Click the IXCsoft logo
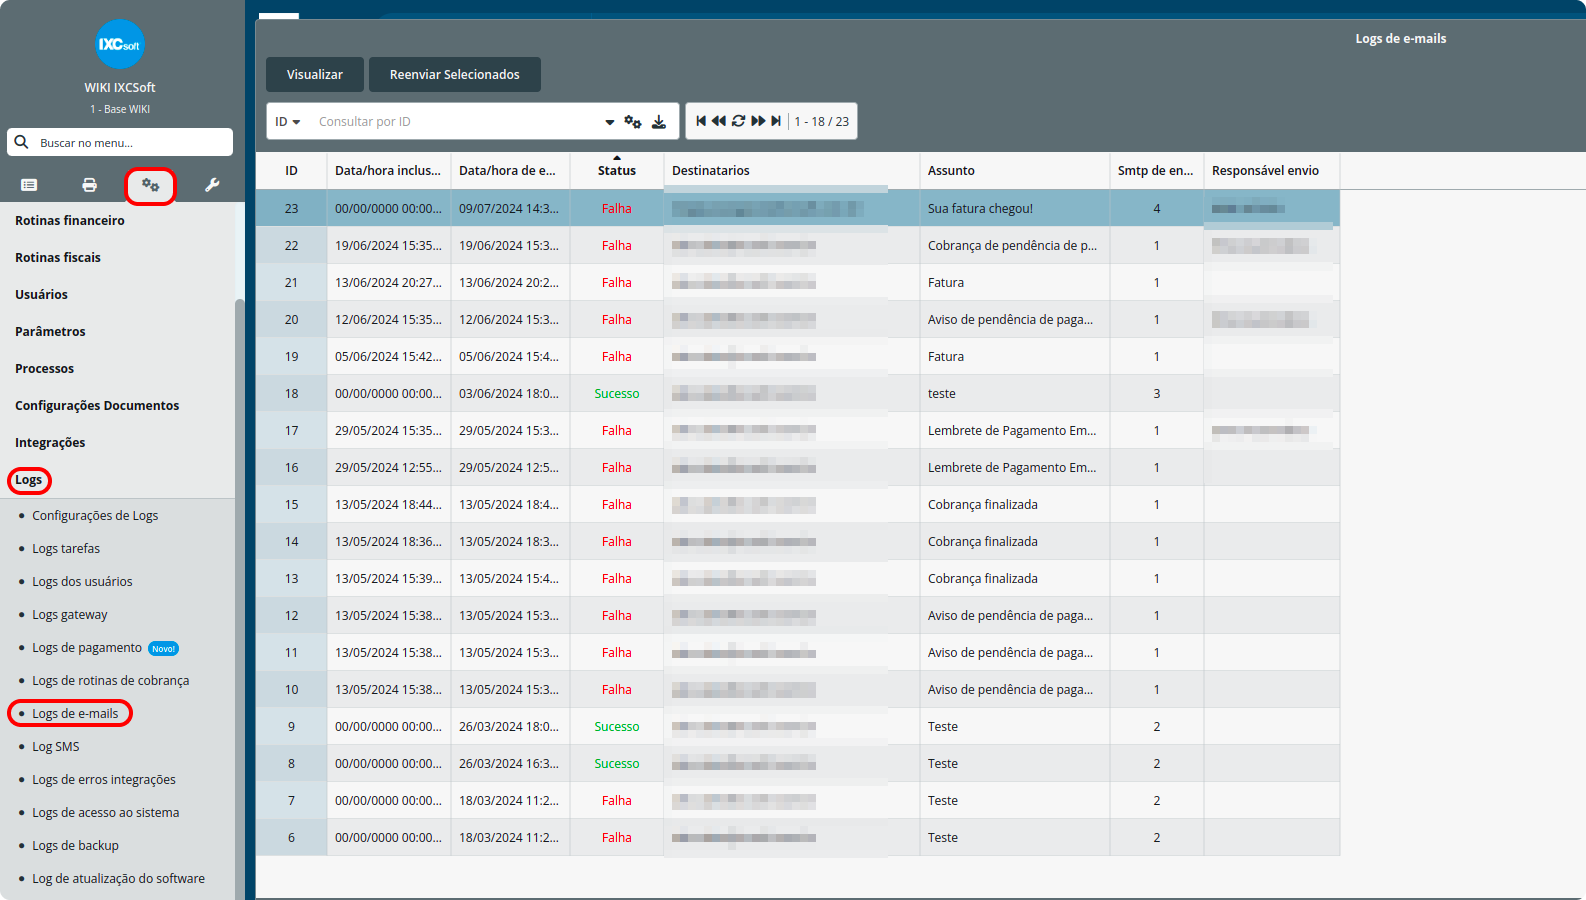1586x900 pixels. point(120,44)
